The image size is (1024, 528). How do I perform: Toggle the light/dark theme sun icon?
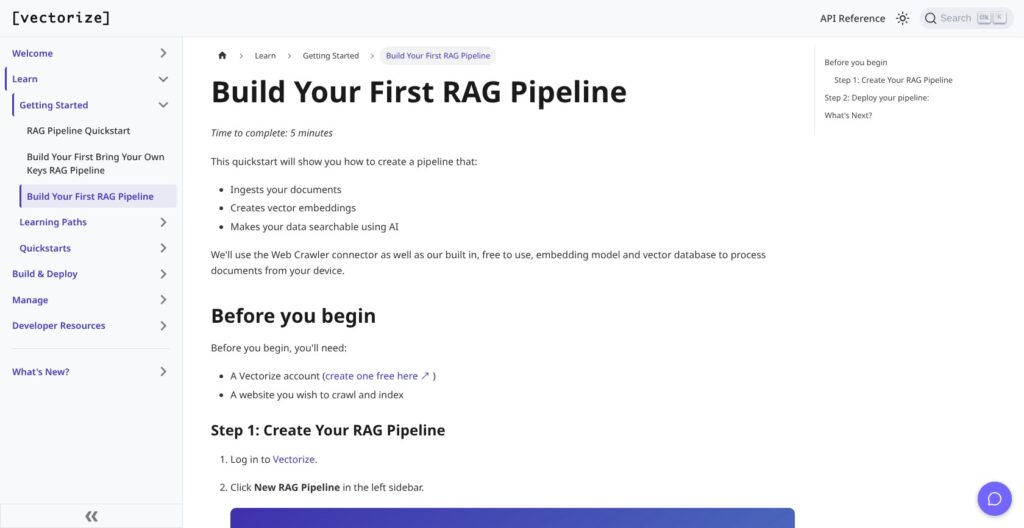(903, 18)
